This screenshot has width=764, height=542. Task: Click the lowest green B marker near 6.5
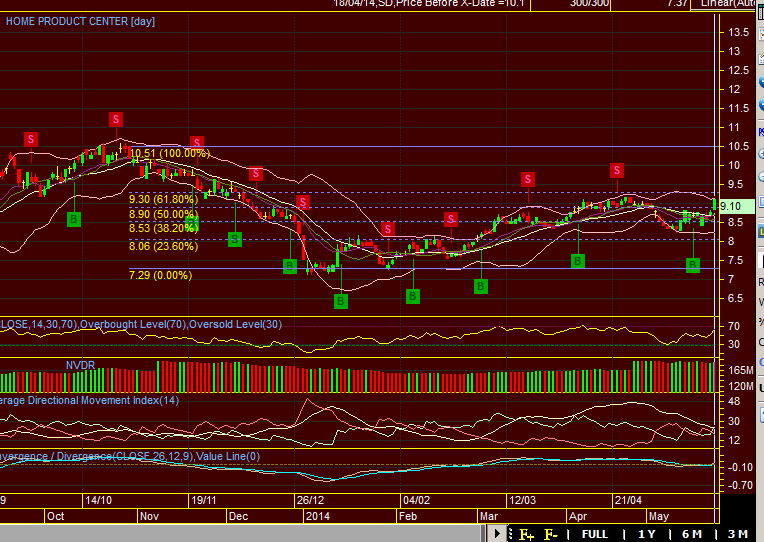click(341, 302)
